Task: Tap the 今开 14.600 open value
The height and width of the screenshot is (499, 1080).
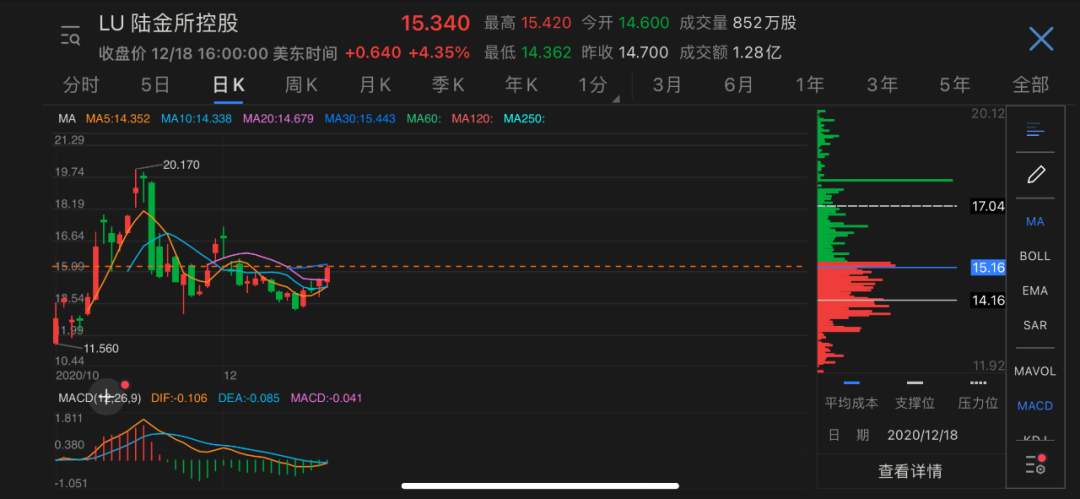Action: coord(625,23)
